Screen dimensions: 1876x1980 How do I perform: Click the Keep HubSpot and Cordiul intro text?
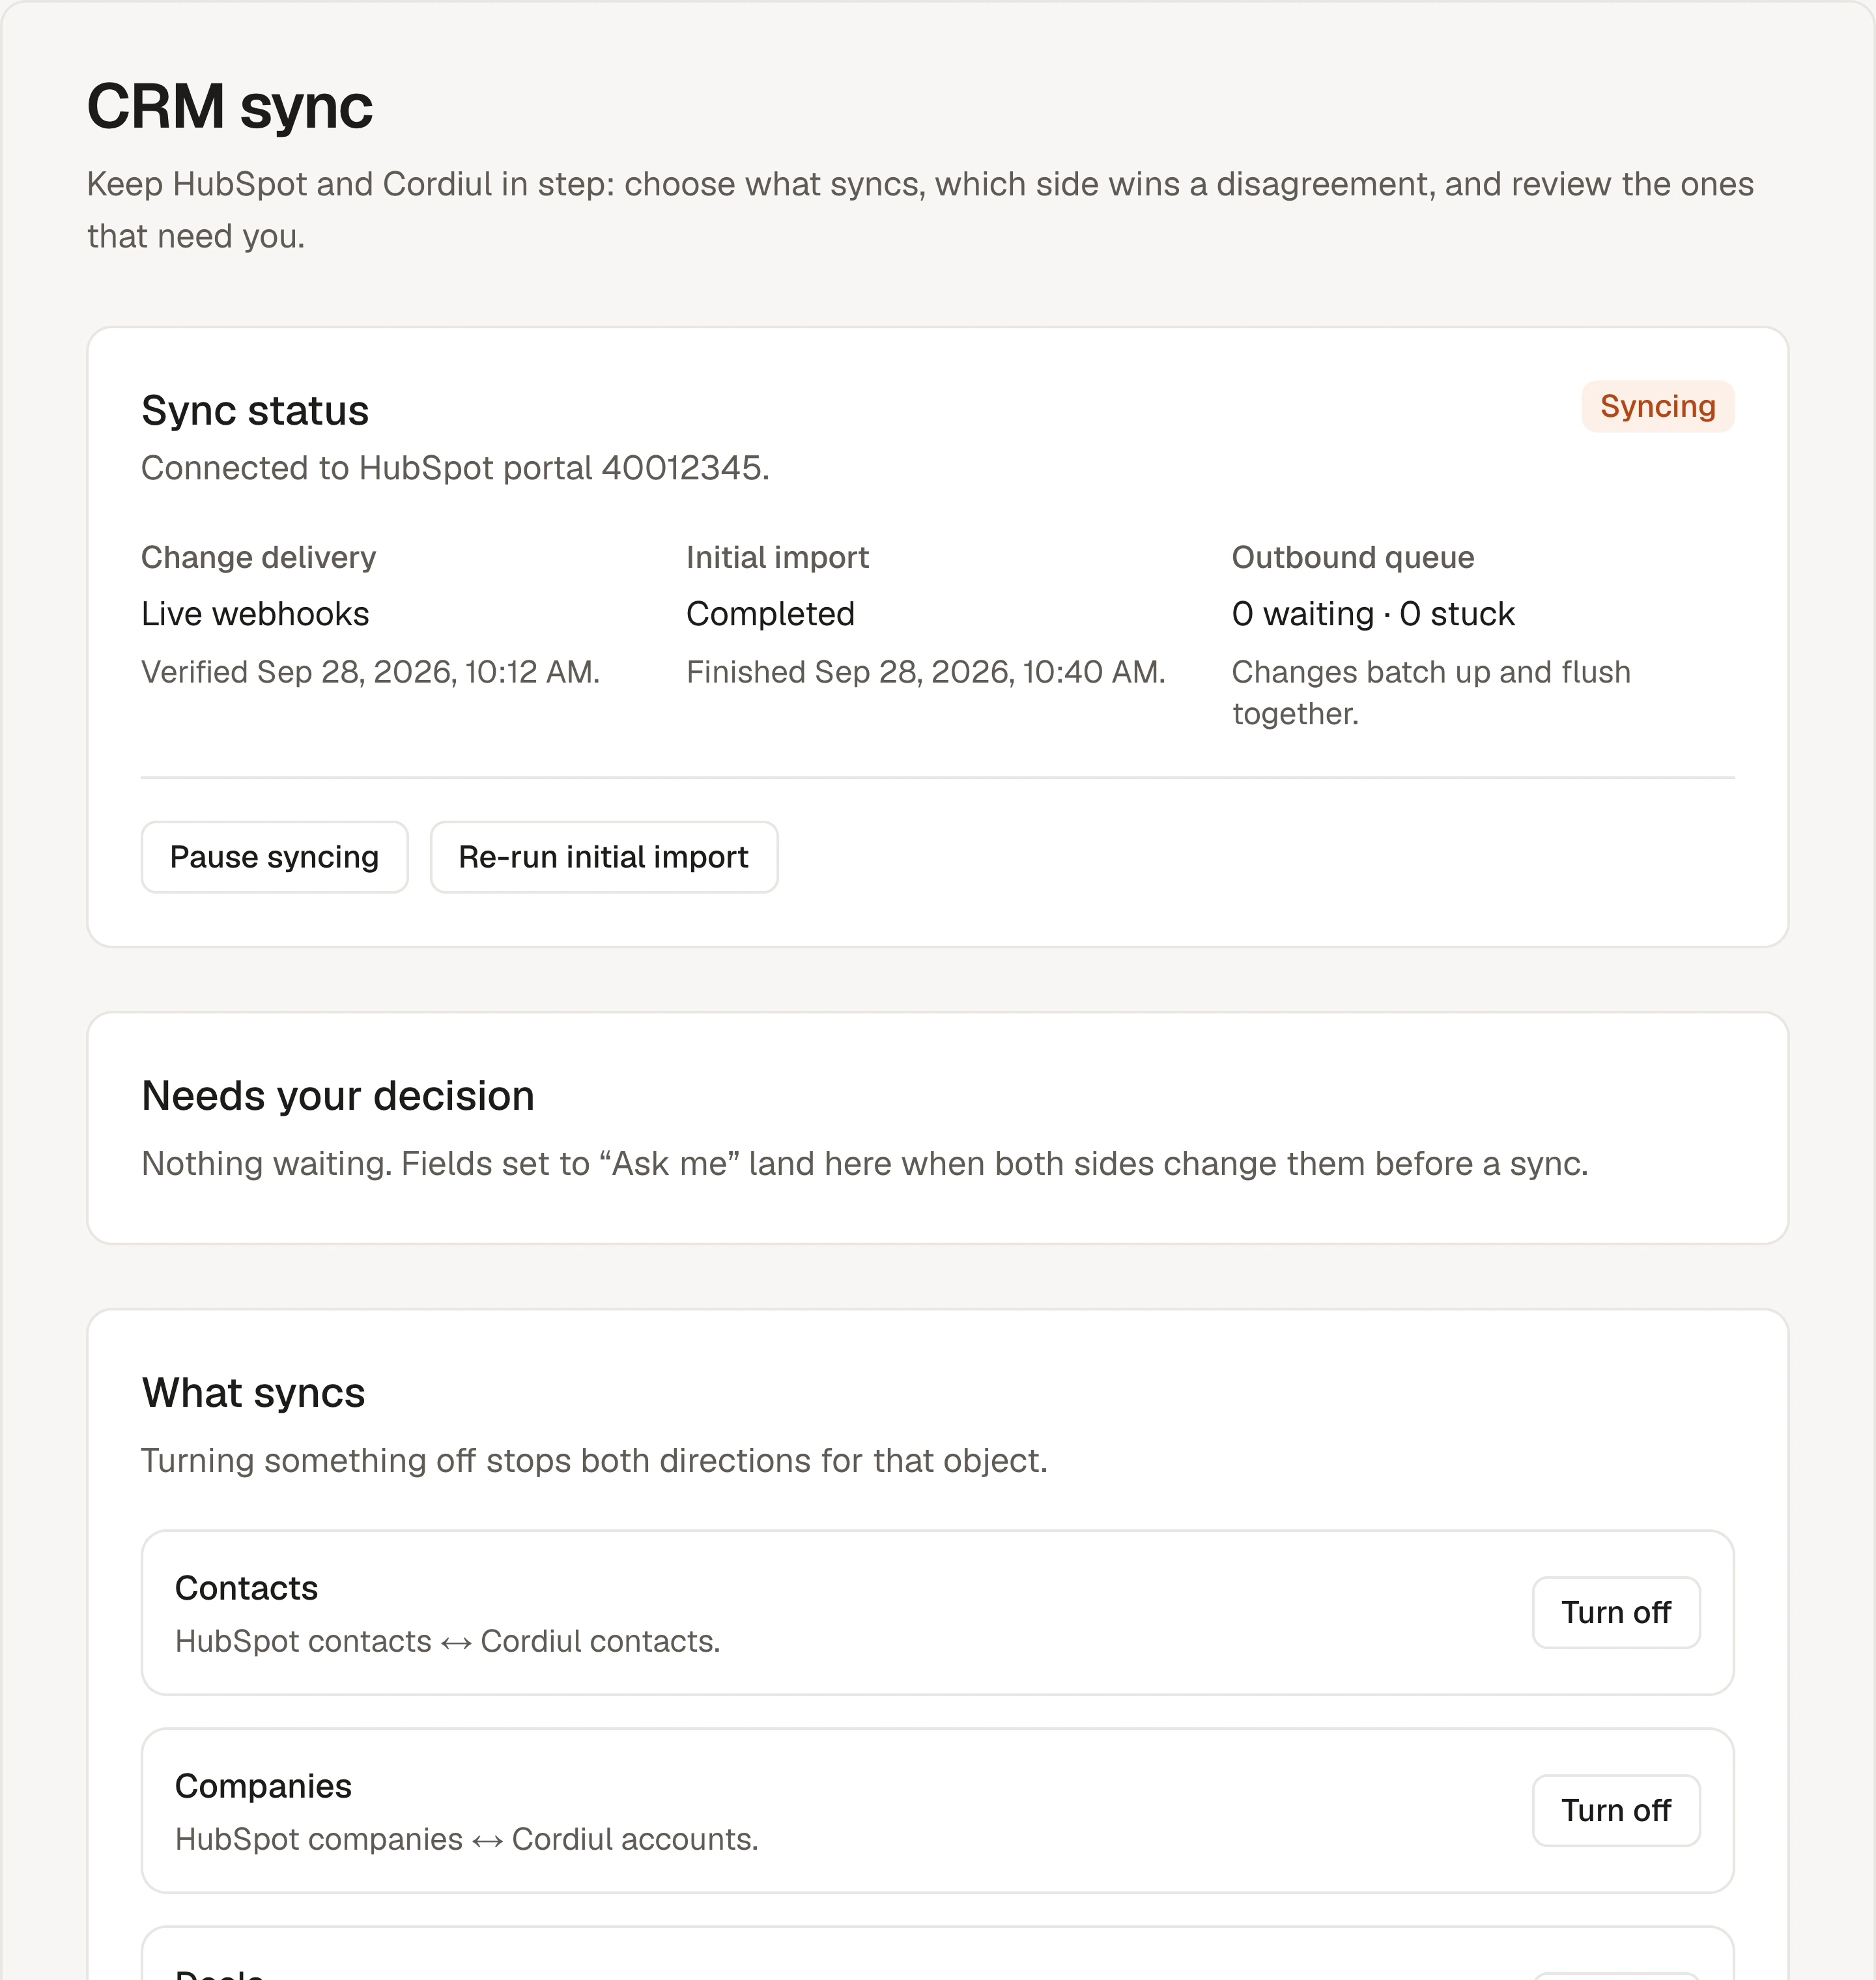point(920,210)
